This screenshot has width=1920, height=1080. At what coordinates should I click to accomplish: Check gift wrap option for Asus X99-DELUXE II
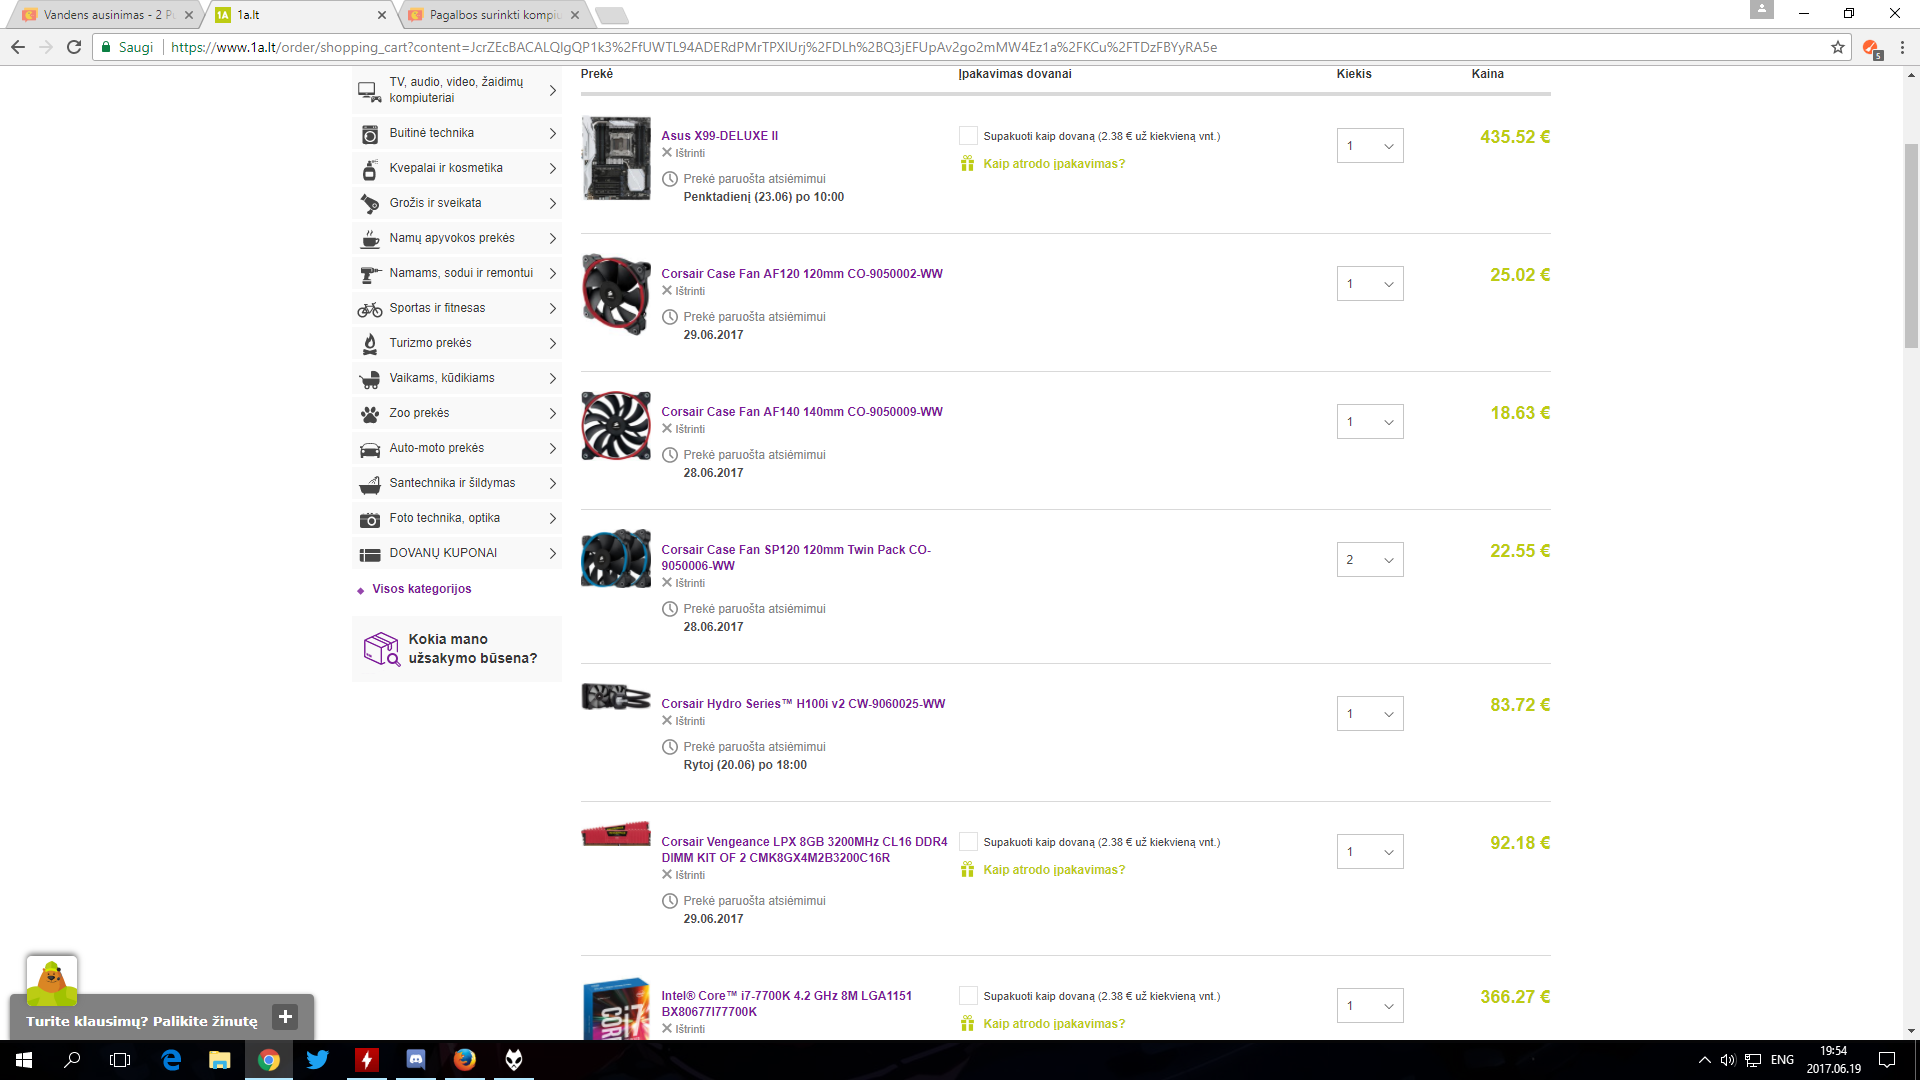click(x=968, y=136)
